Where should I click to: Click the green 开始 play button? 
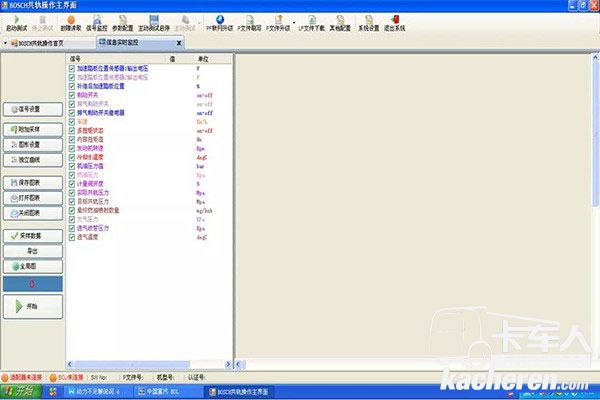click(31, 306)
